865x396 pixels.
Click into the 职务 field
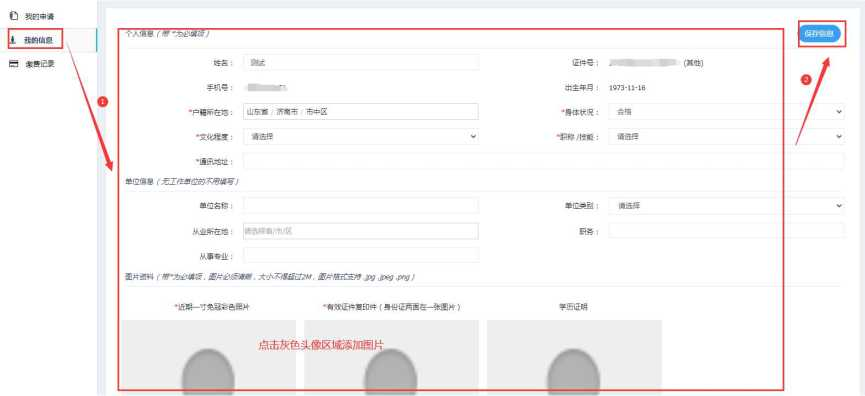tap(727, 231)
